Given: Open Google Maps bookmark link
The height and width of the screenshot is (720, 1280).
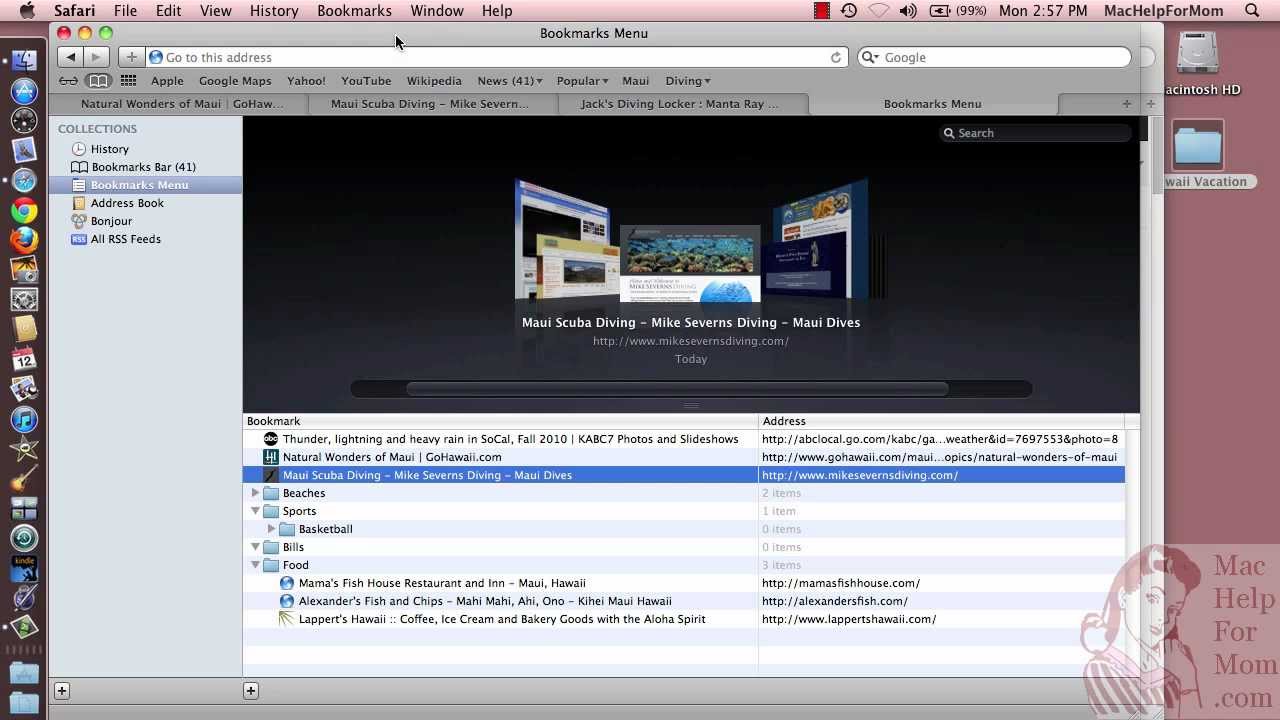Looking at the screenshot, I should pyautogui.click(x=235, y=81).
